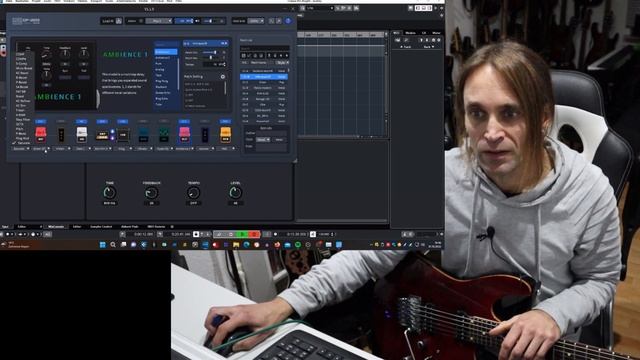Click last arrow icon in patch list toolbar

(x=287, y=55)
